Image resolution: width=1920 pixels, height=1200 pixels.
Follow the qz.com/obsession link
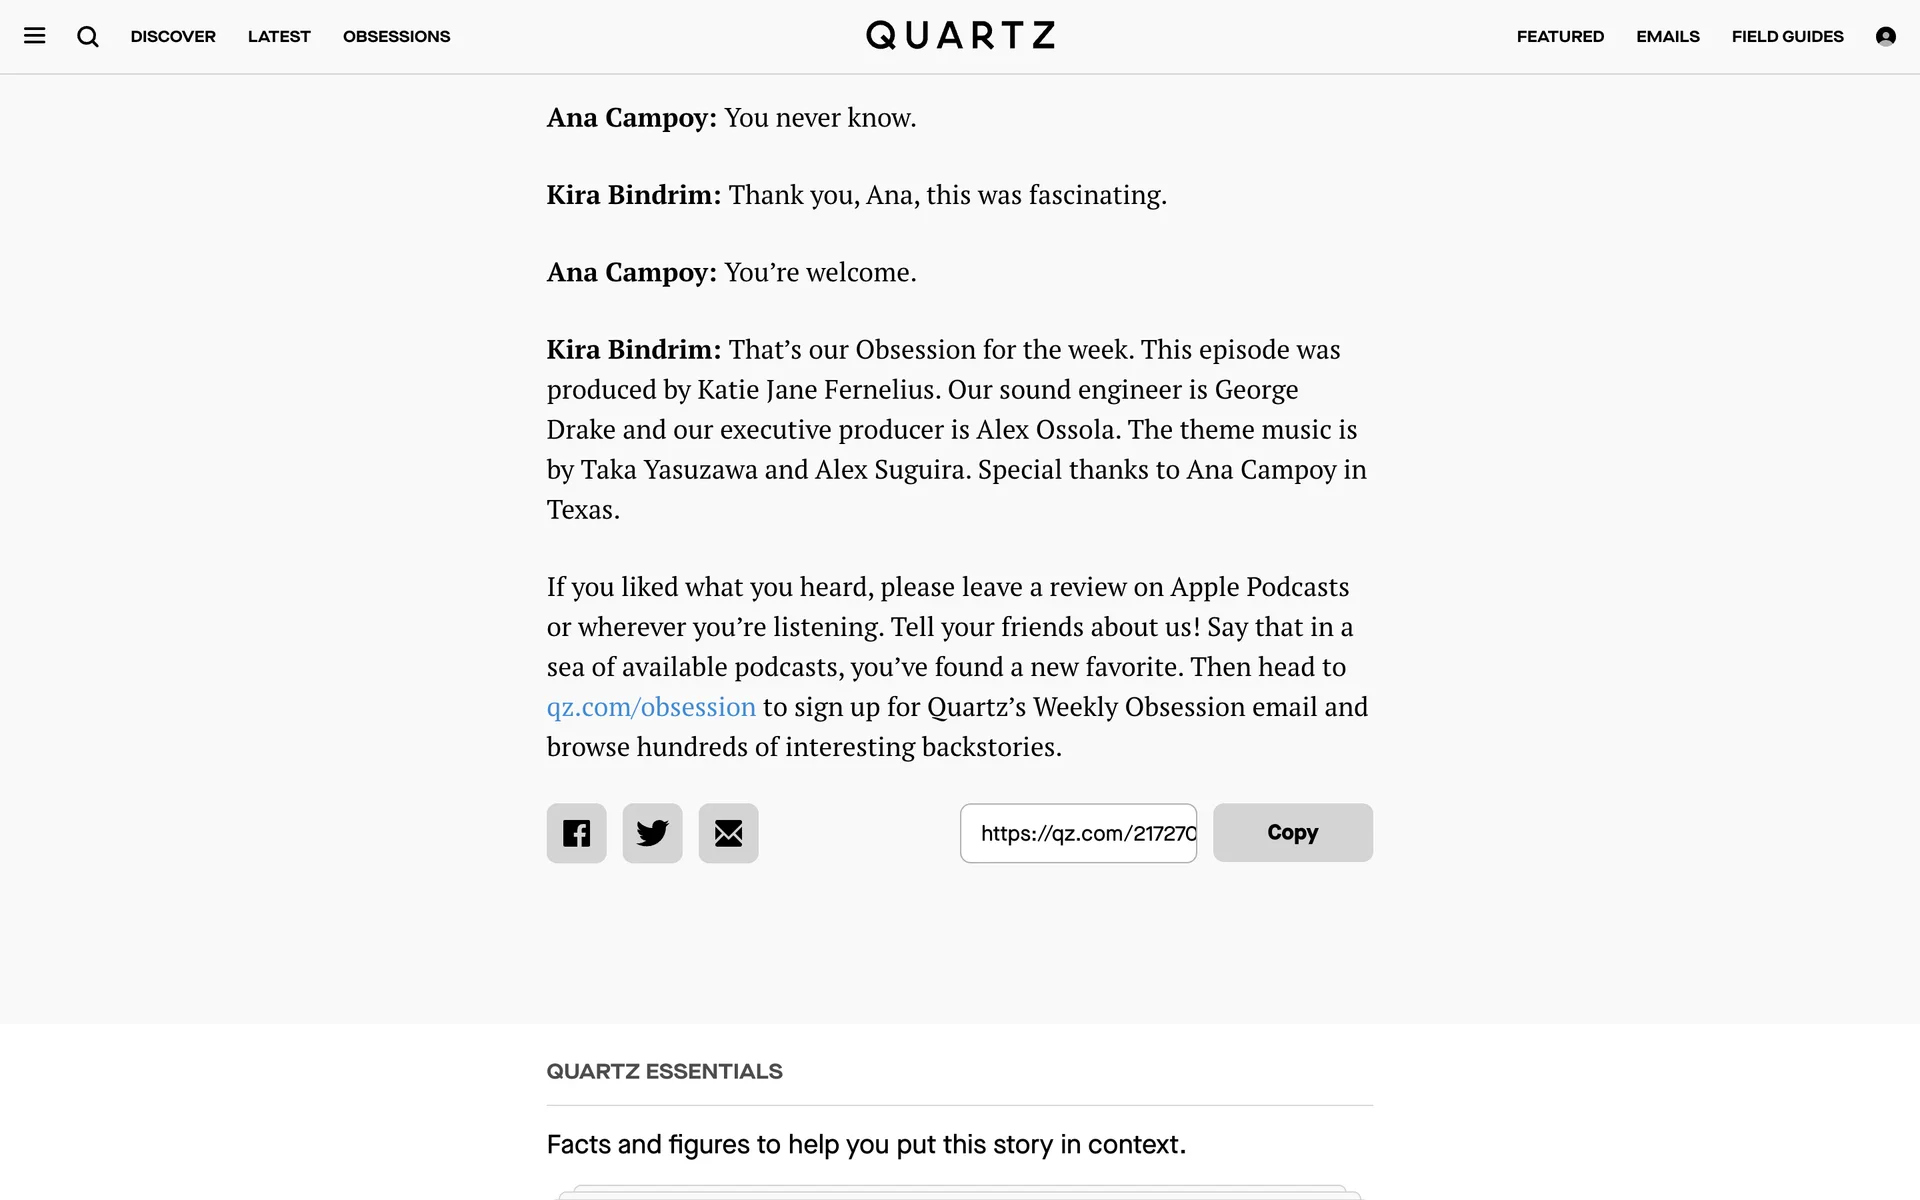651,707
